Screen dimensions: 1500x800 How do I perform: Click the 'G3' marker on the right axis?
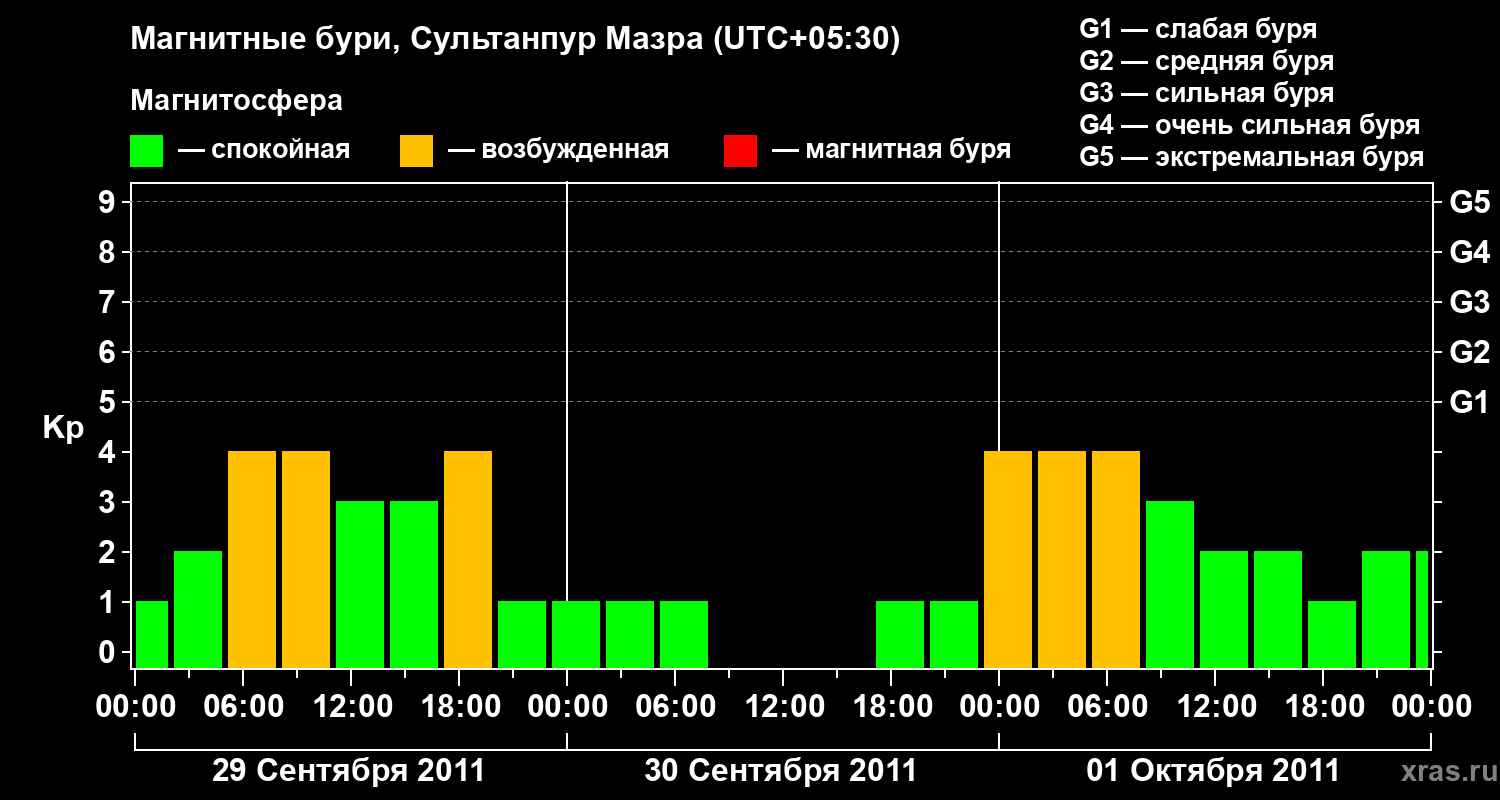tap(1469, 303)
